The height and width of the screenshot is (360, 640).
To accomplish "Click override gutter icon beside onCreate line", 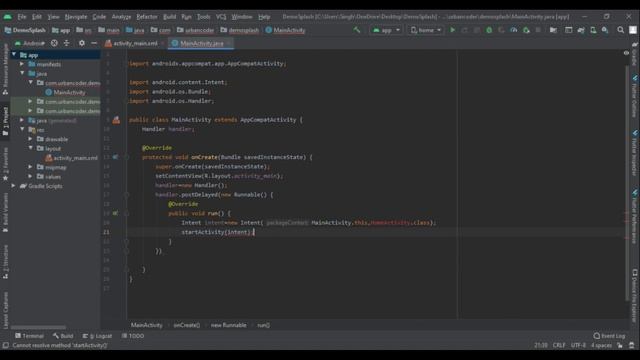I will tap(116, 157).
